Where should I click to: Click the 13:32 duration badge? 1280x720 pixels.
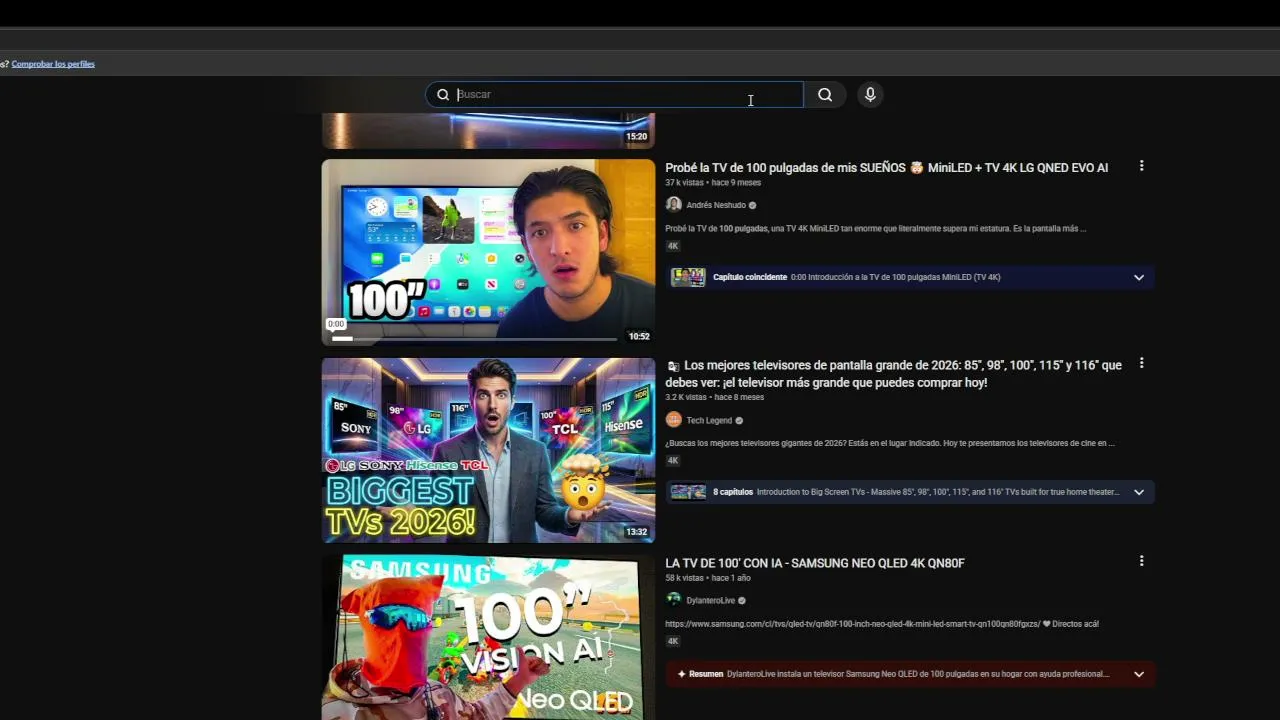point(637,532)
